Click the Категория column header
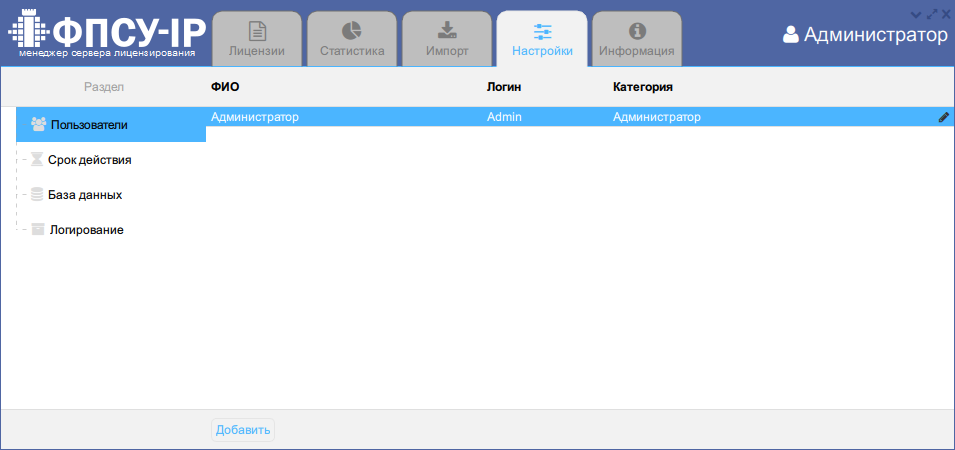 point(642,87)
